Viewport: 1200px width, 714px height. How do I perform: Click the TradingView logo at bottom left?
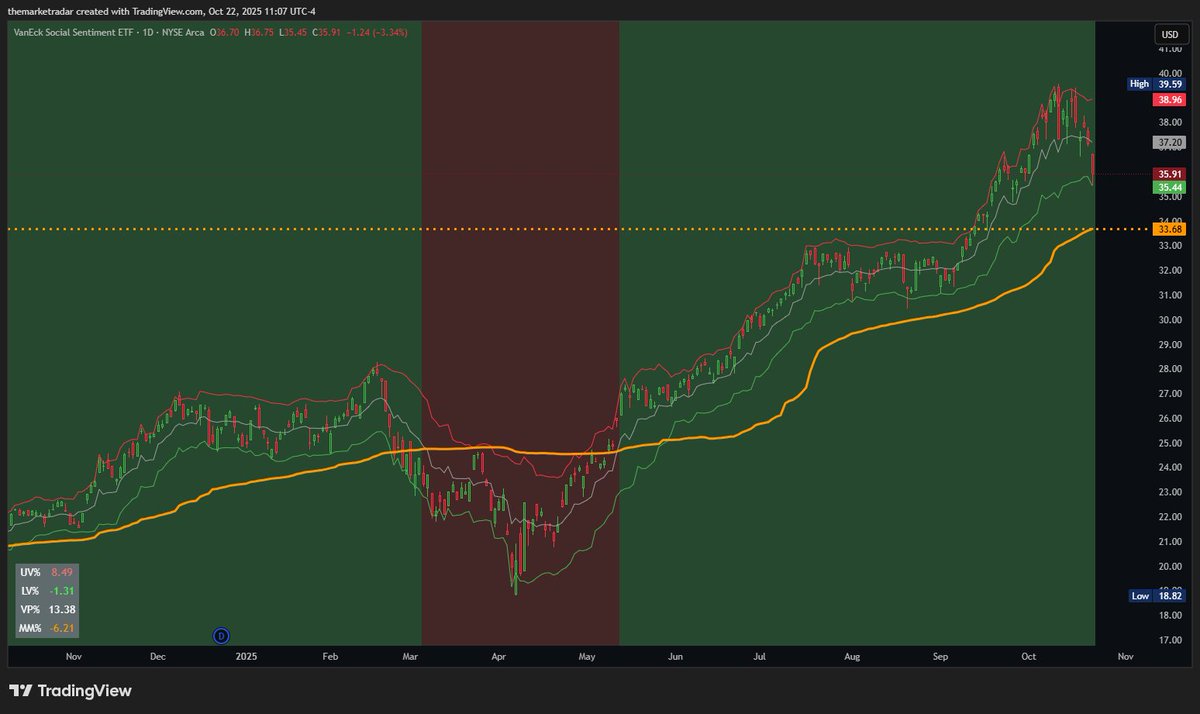(70, 691)
